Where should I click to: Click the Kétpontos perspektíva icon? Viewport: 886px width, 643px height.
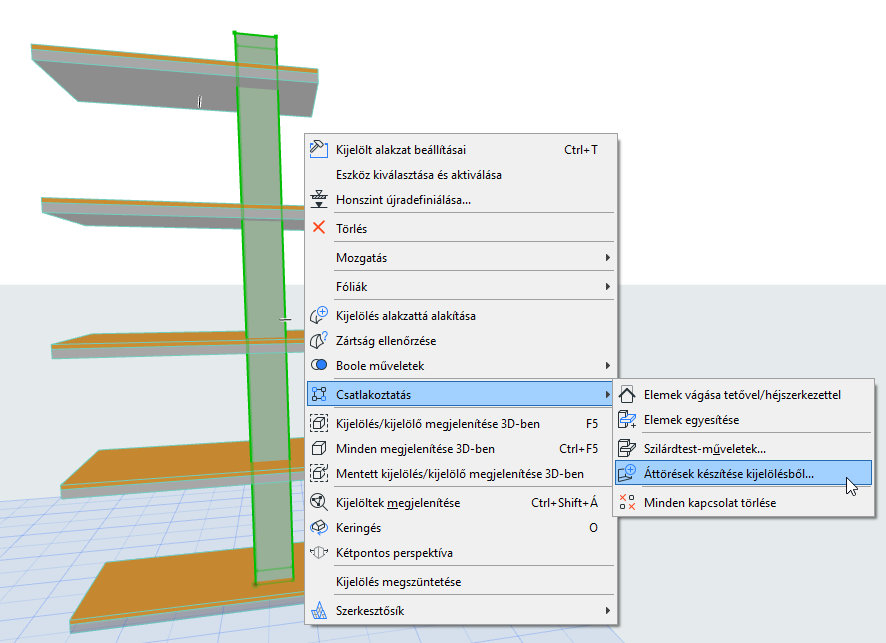[x=319, y=552]
